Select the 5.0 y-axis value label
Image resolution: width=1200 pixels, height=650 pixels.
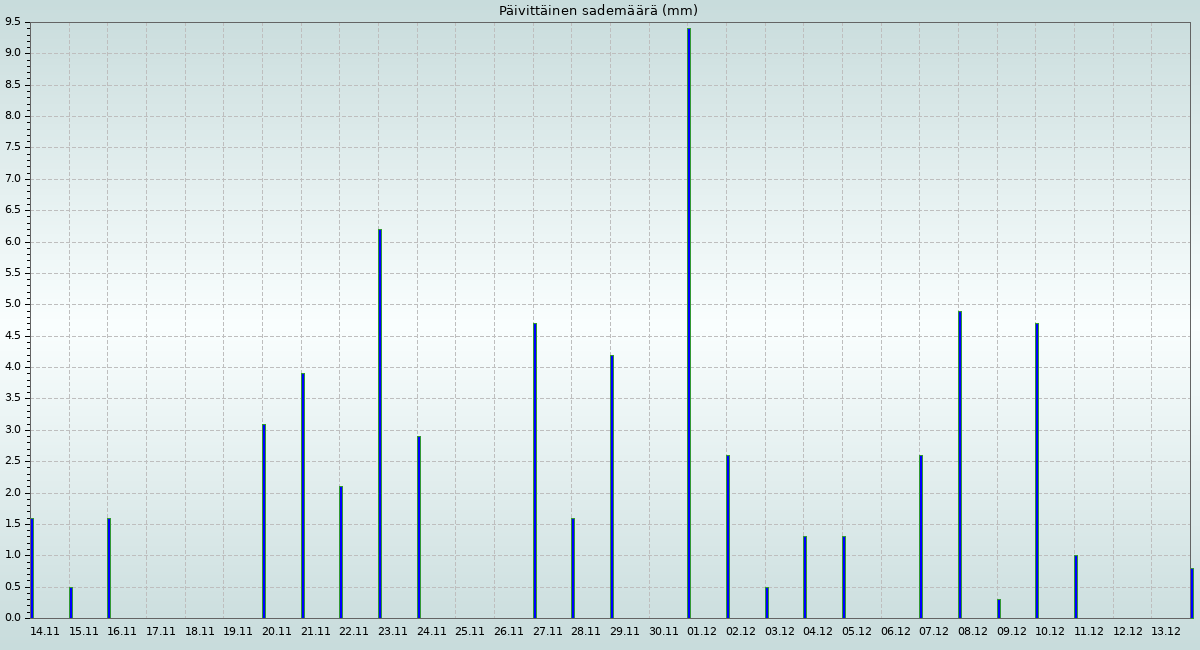tap(12, 304)
